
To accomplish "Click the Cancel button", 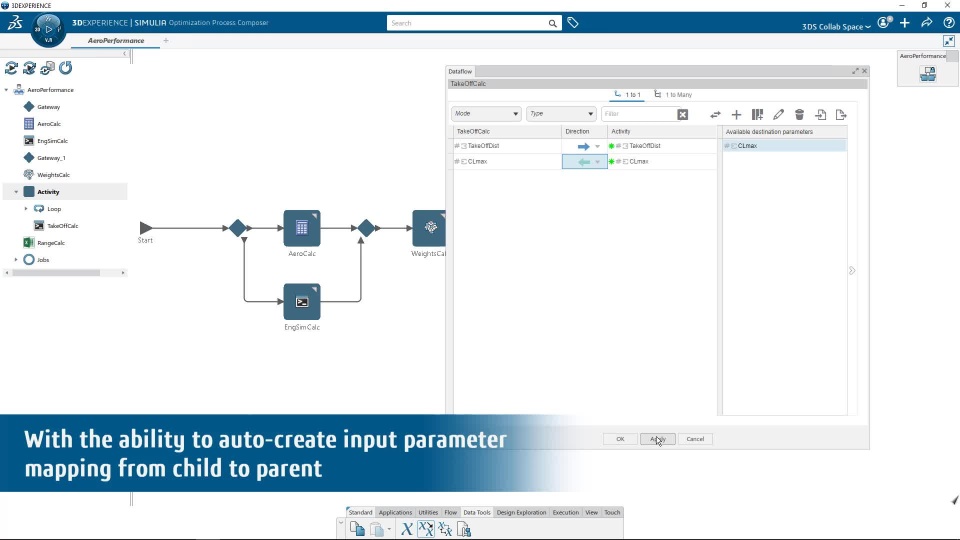I will 695,439.
